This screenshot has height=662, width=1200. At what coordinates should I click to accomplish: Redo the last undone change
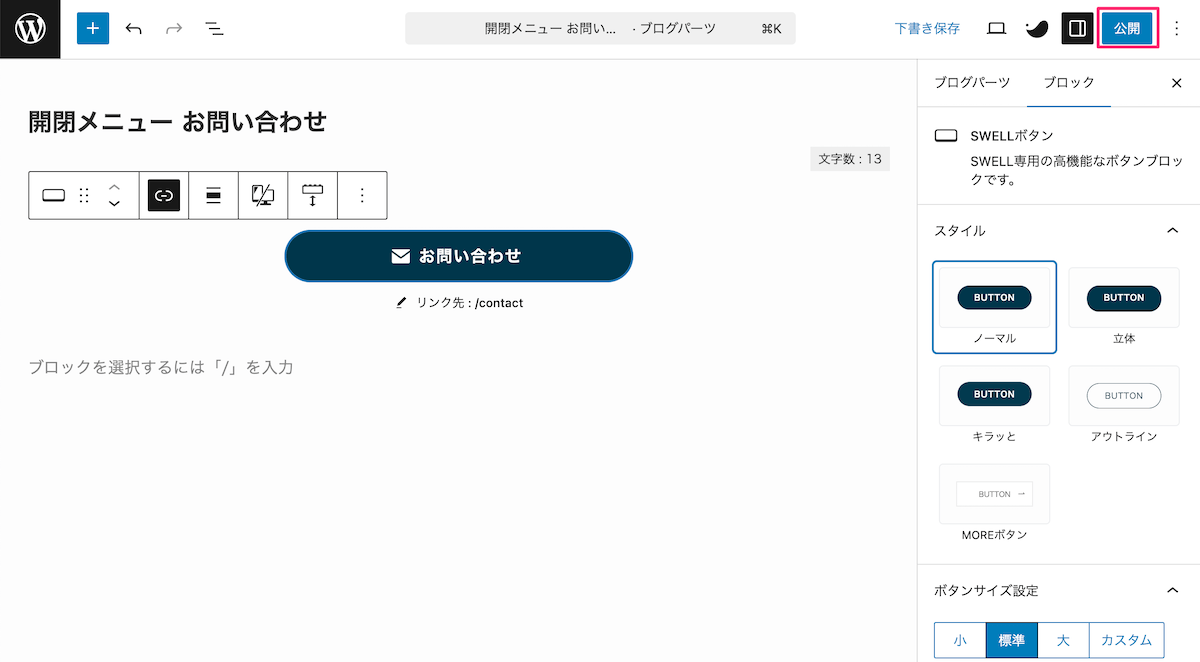click(174, 29)
